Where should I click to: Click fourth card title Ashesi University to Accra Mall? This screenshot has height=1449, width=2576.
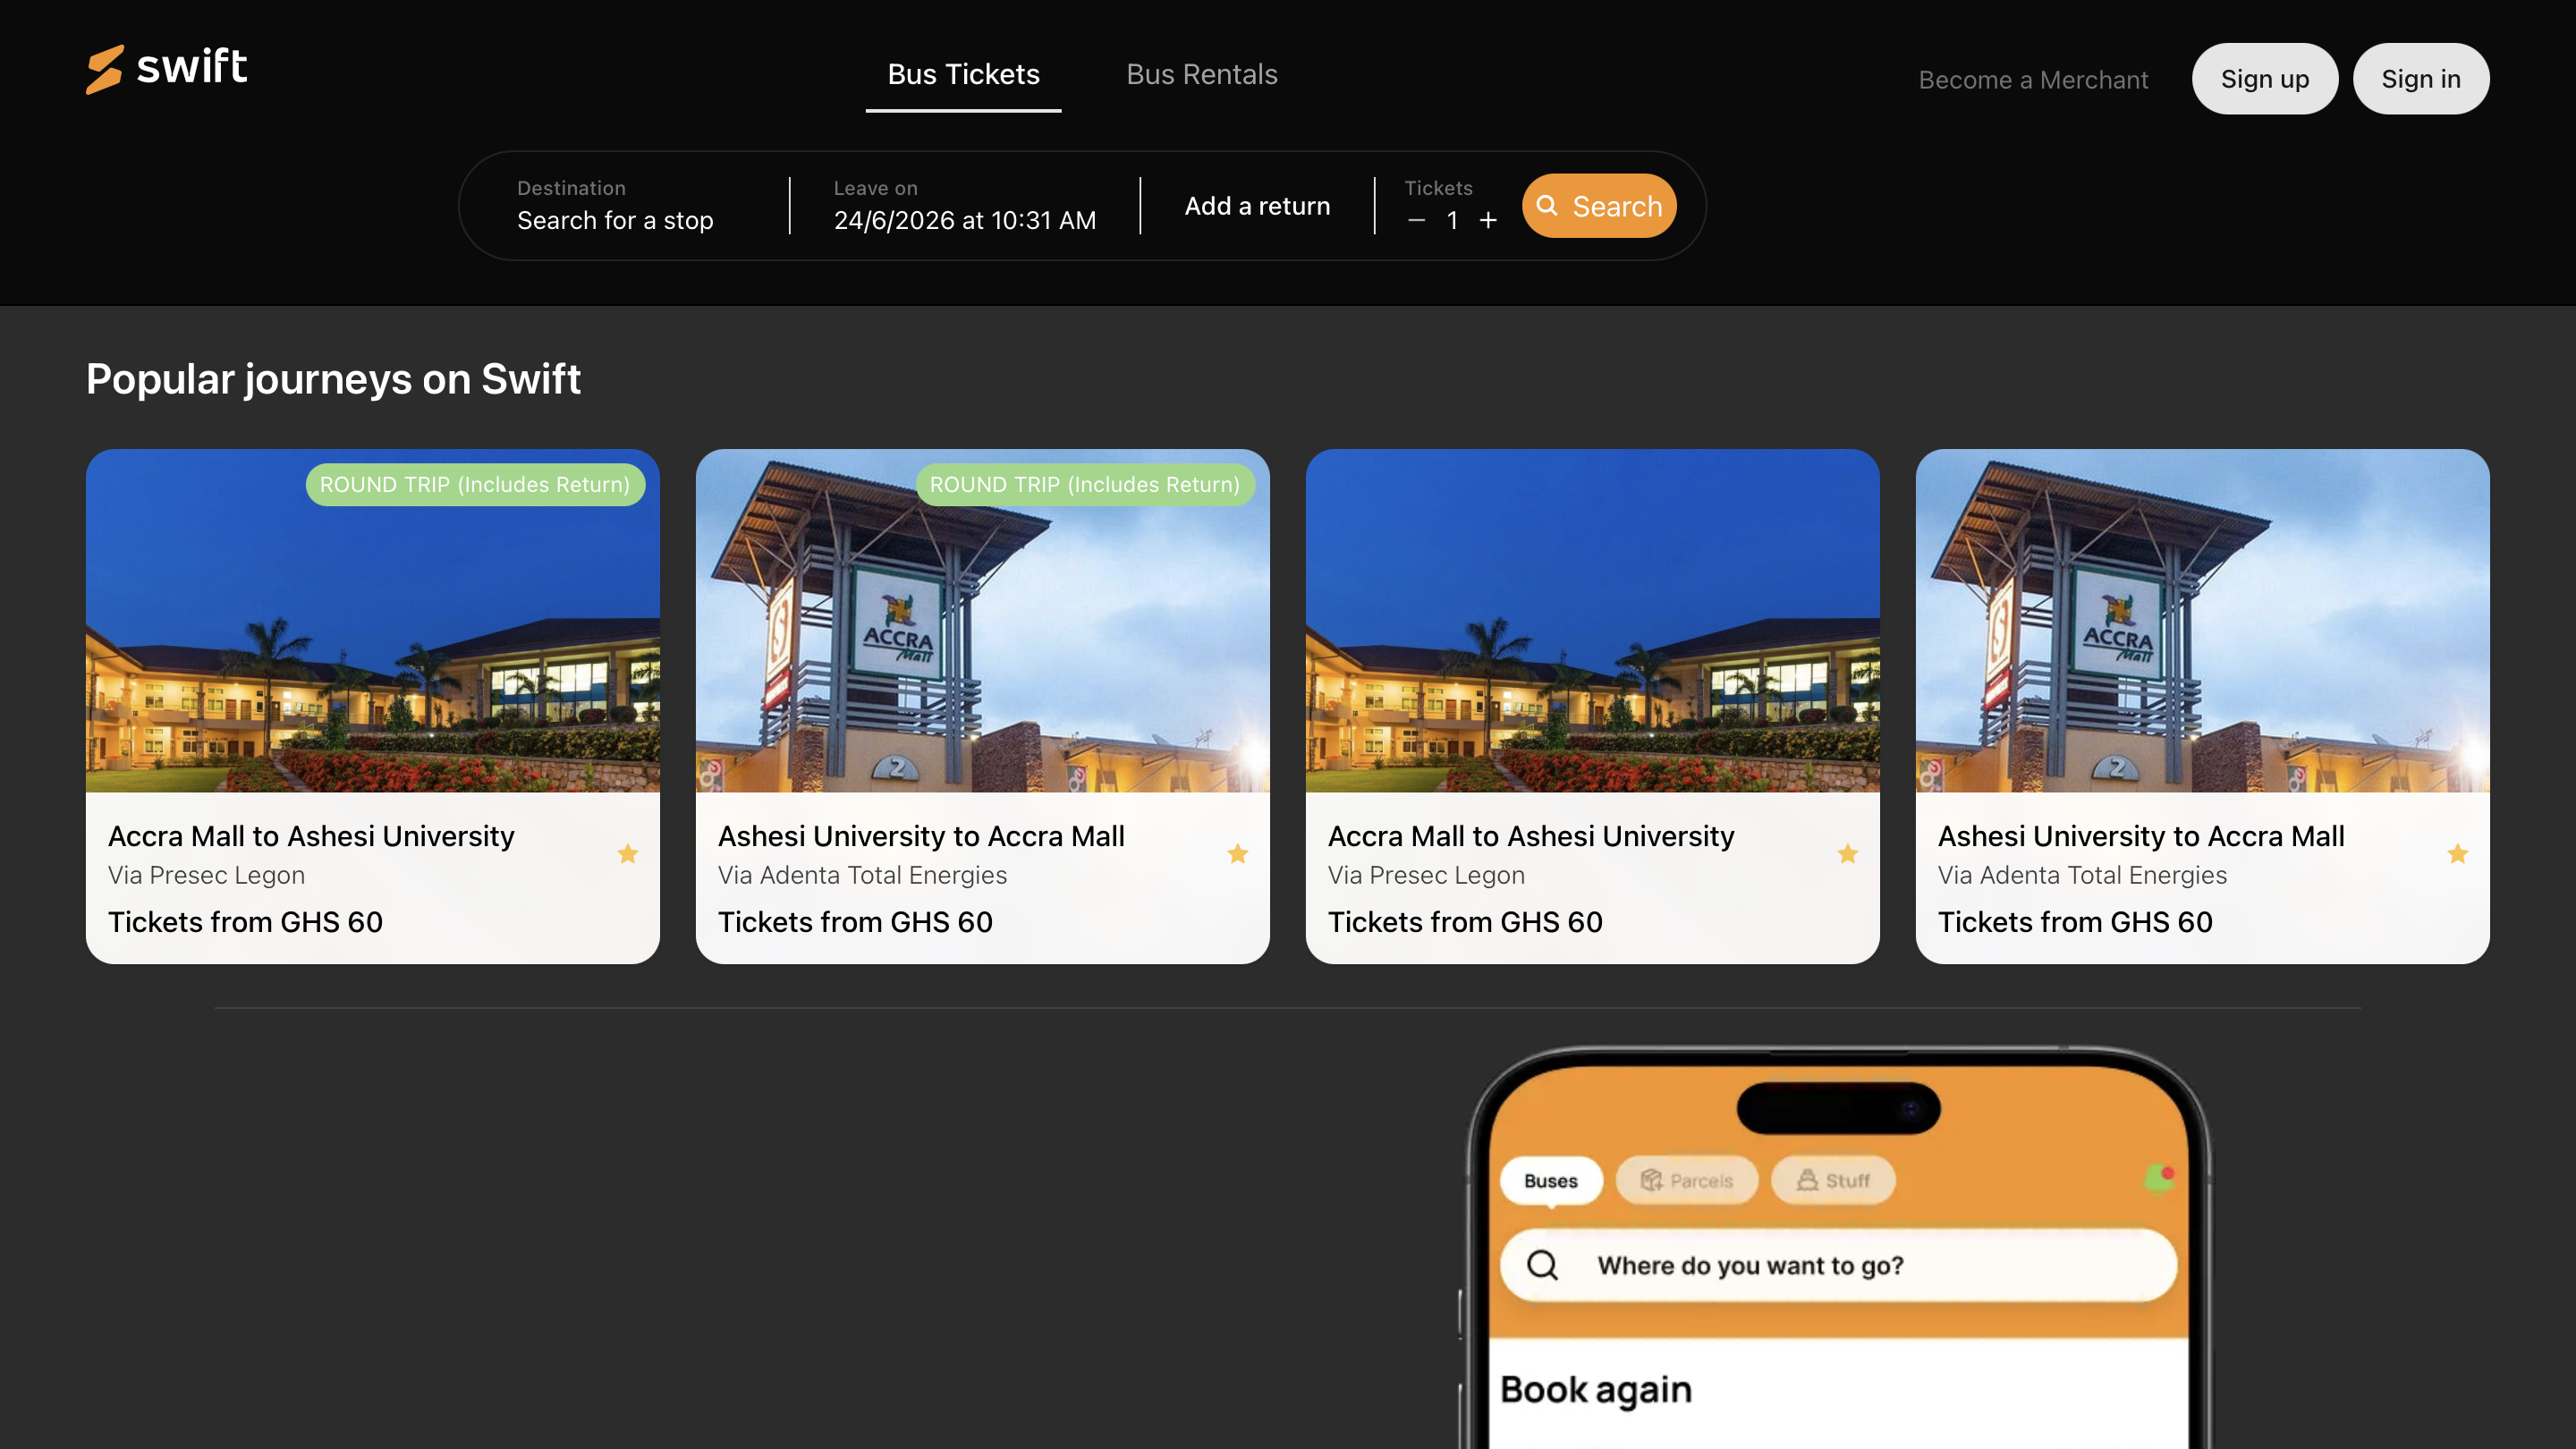(2141, 836)
